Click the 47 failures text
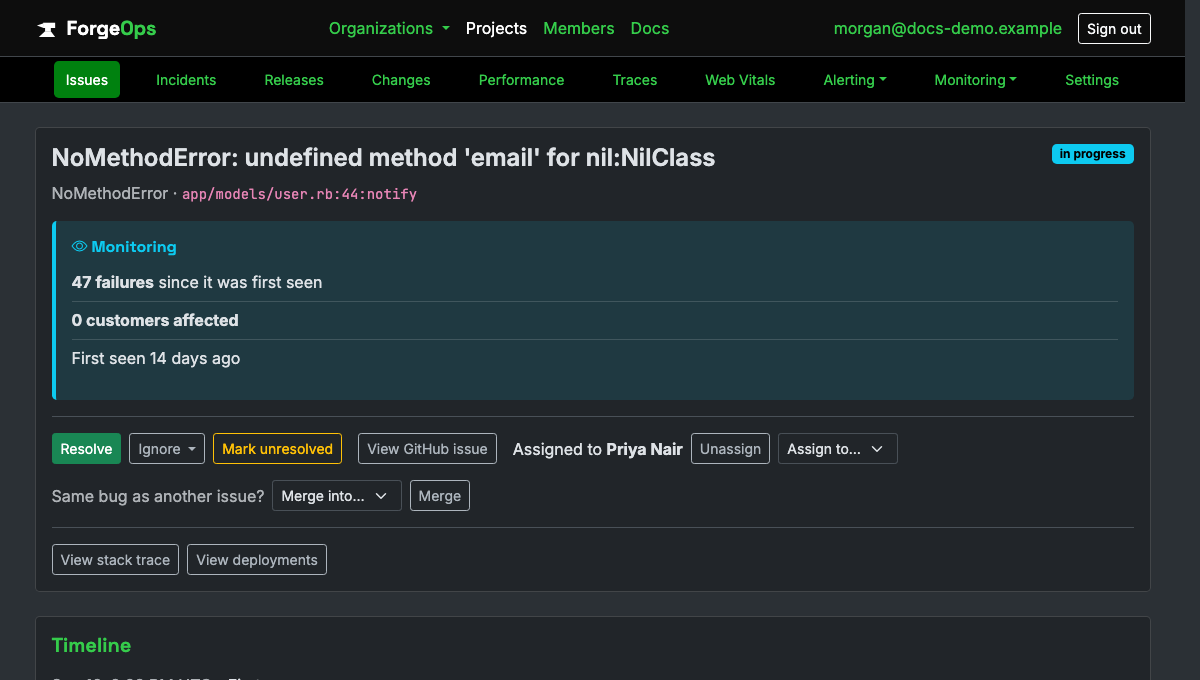Screen dimensions: 1200x680 (113, 283)
